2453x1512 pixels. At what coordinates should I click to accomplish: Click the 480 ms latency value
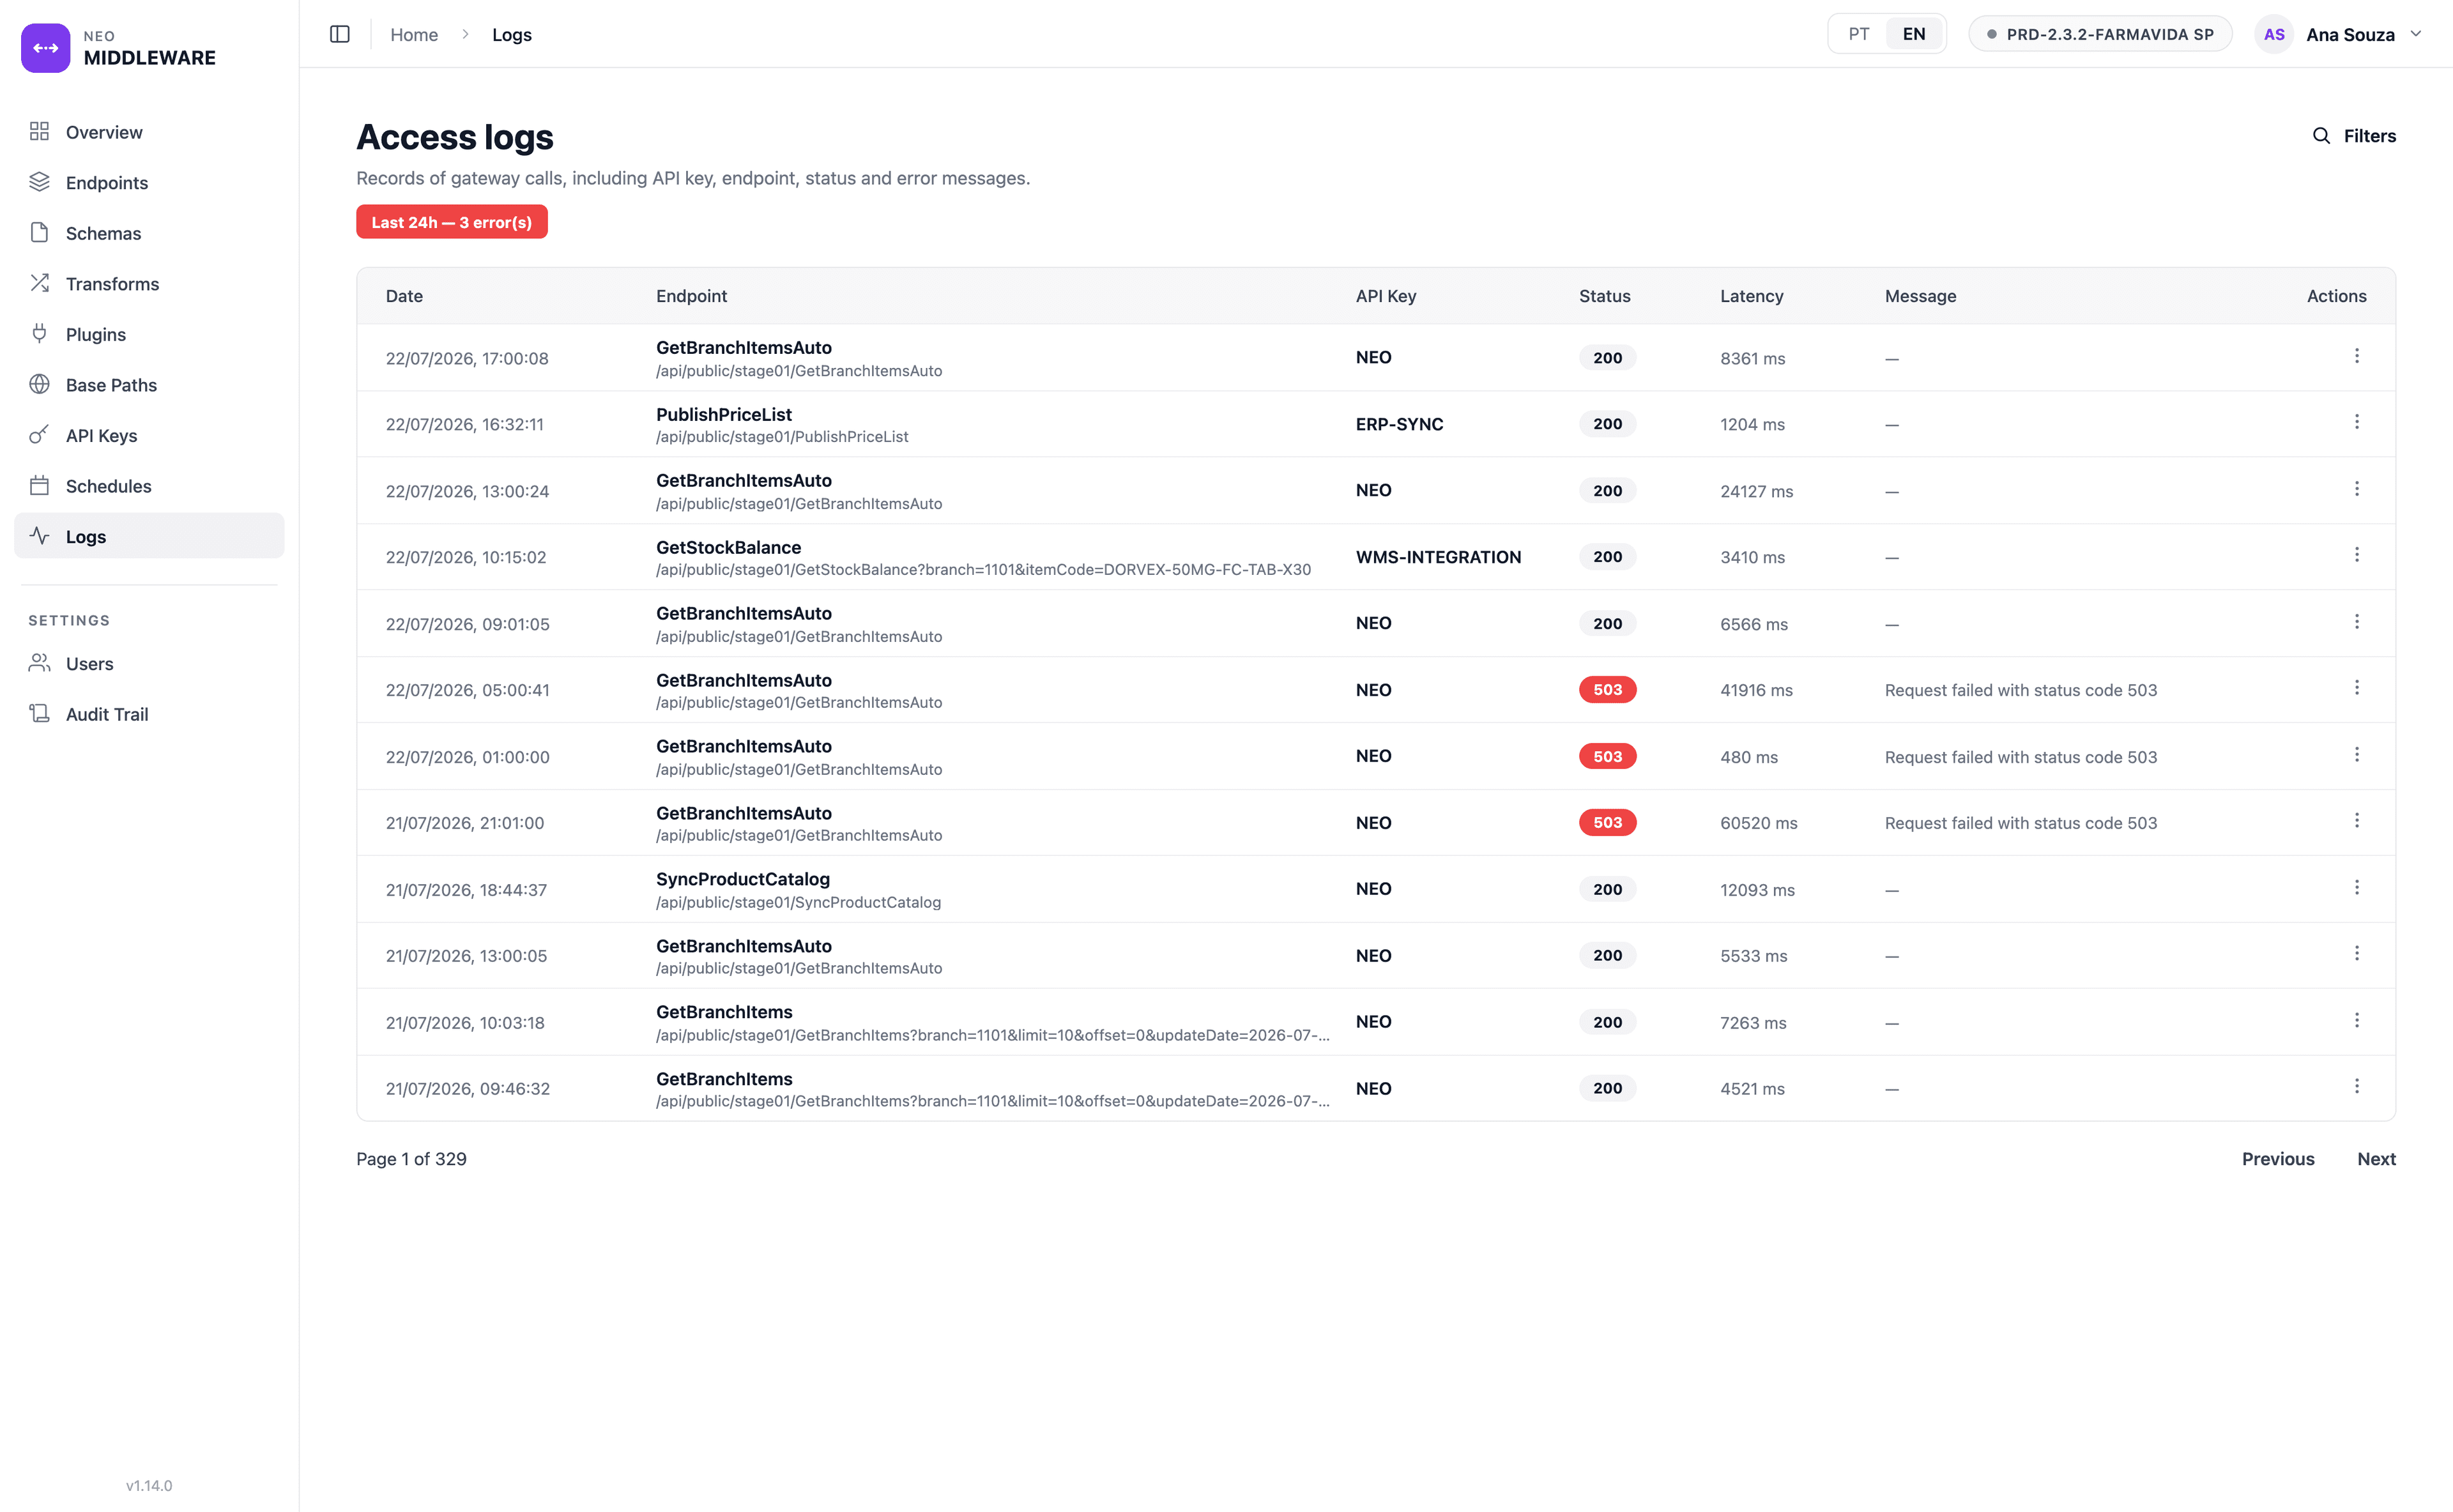[1748, 757]
